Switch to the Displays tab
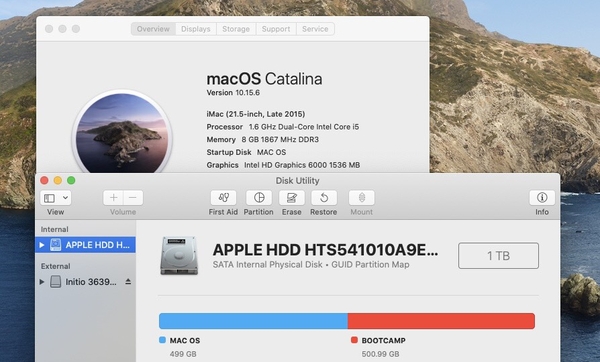The width and height of the screenshot is (600, 362). (196, 29)
